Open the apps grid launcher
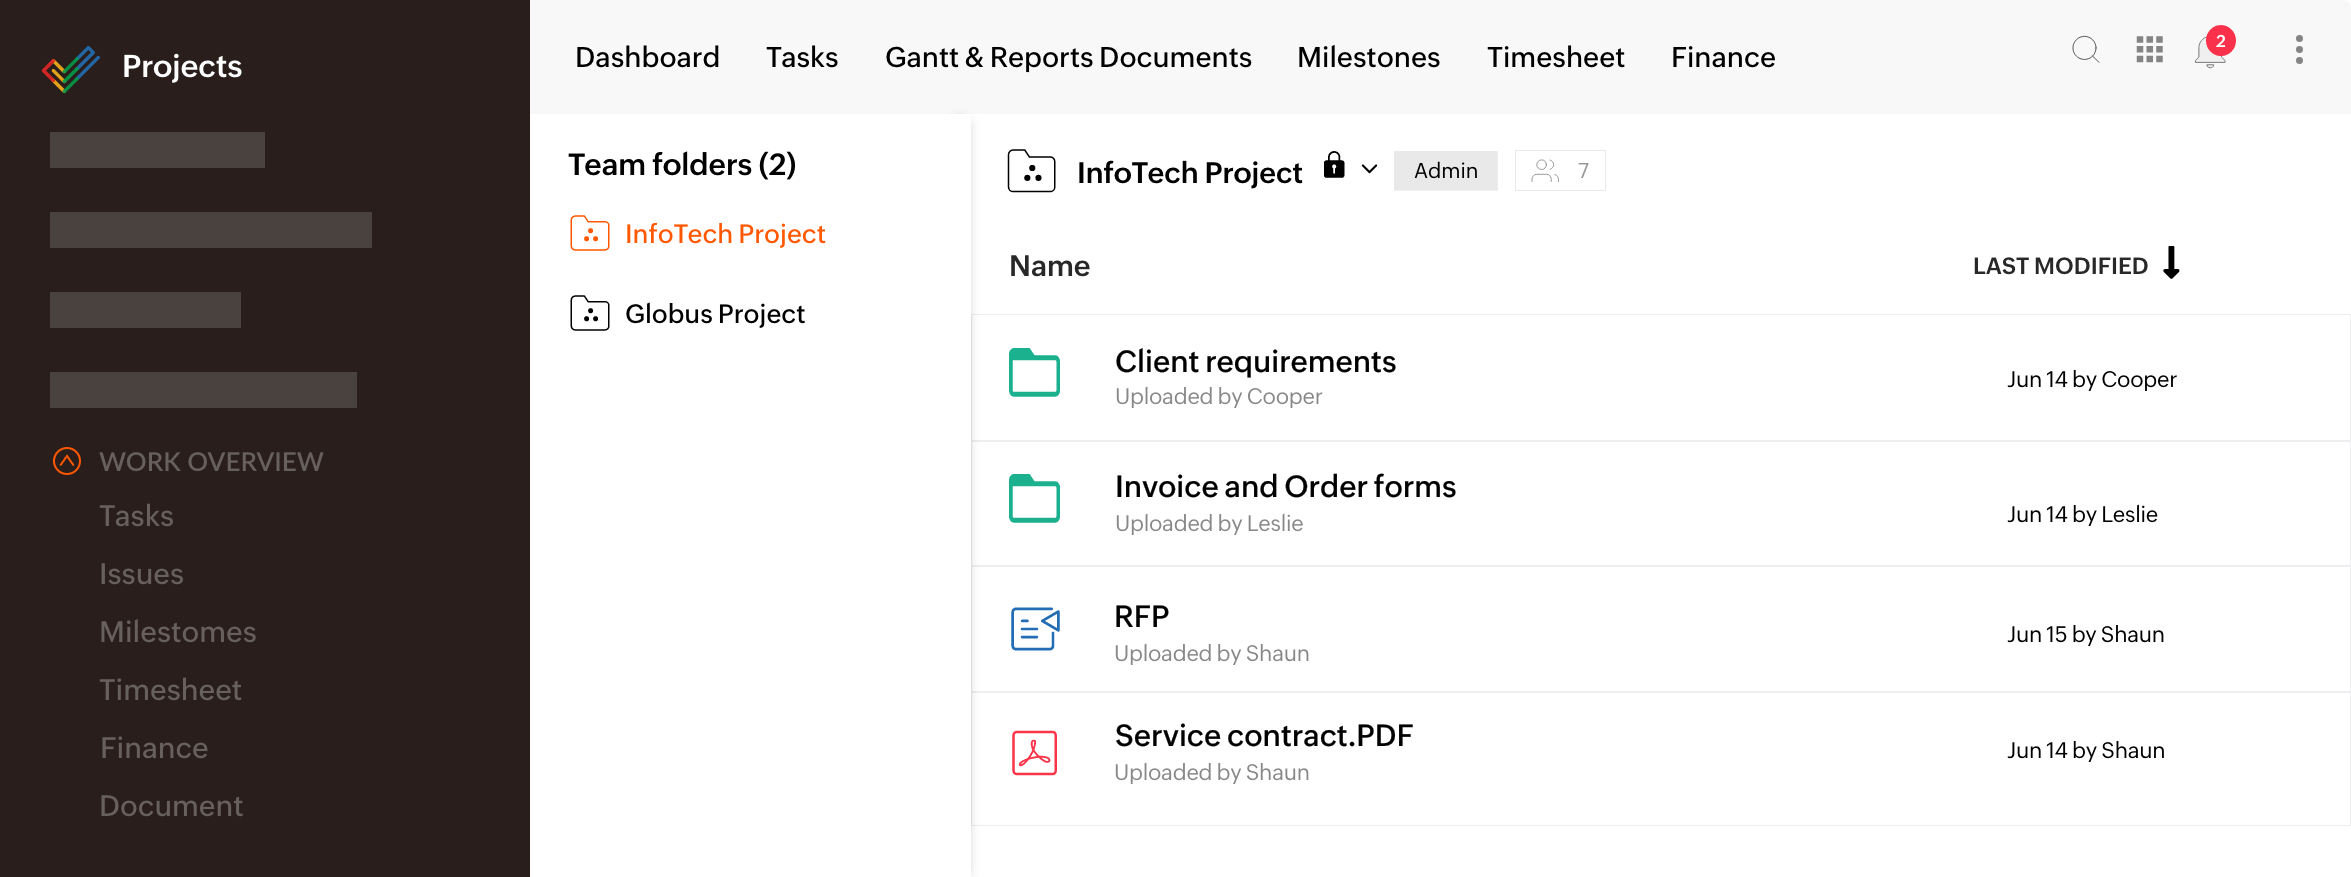The width and height of the screenshot is (2351, 877). pyautogui.click(x=2149, y=50)
